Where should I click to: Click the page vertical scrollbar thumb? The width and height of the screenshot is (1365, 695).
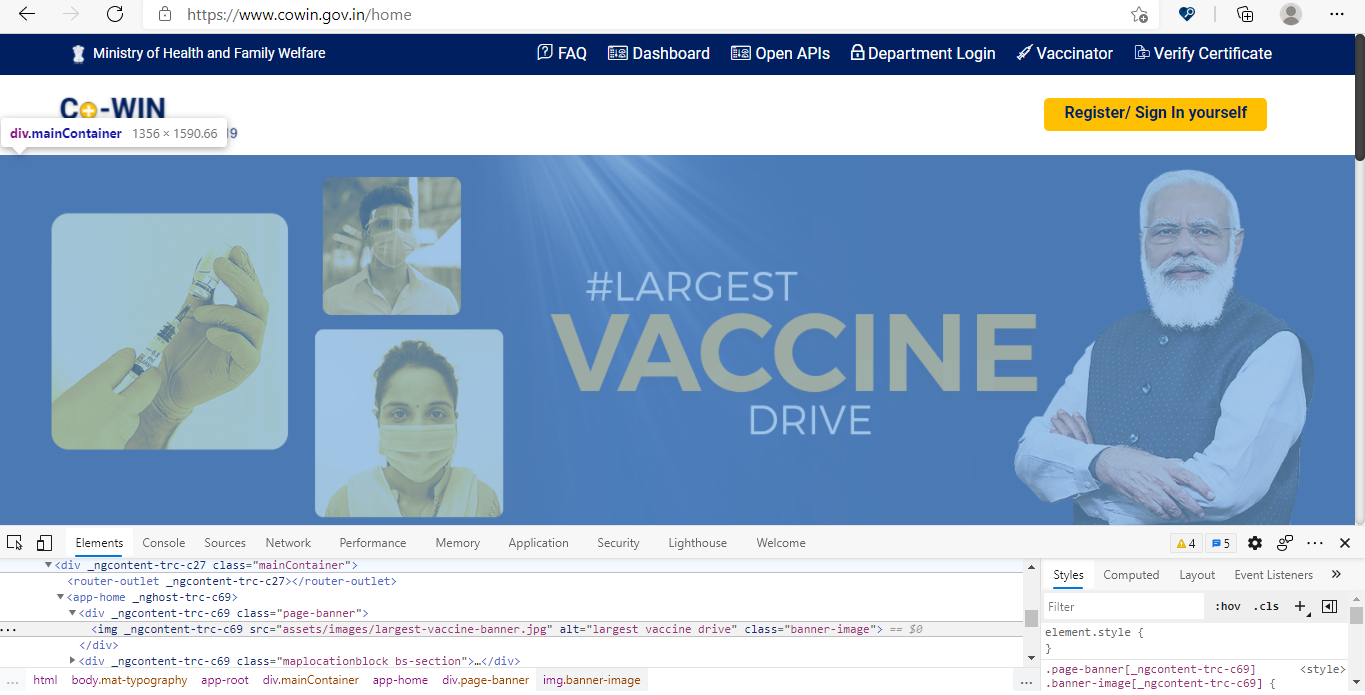[1359, 96]
